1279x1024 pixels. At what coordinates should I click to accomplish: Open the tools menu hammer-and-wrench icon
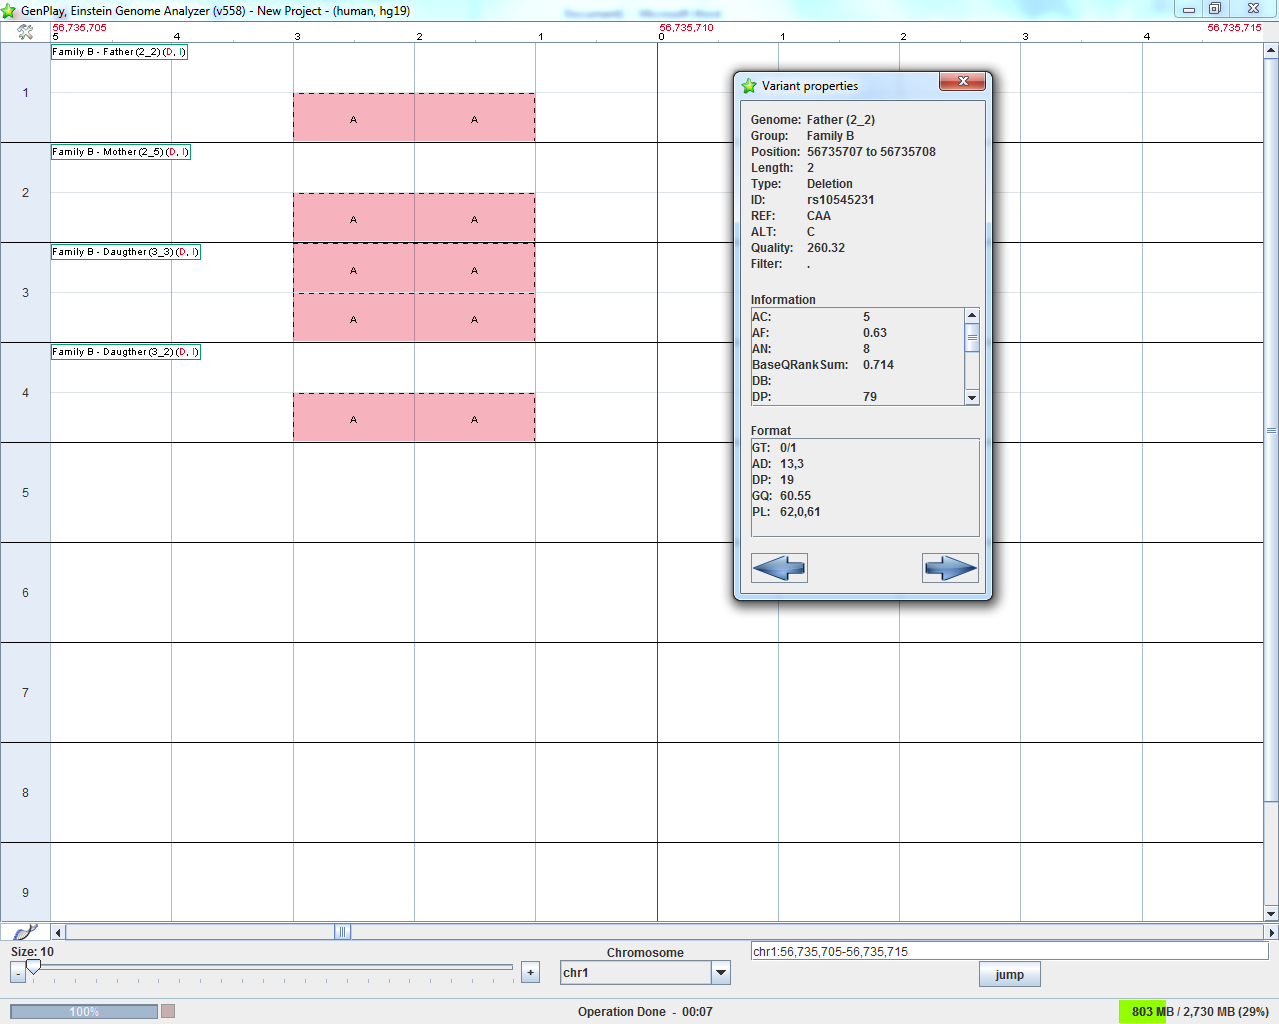click(25, 32)
